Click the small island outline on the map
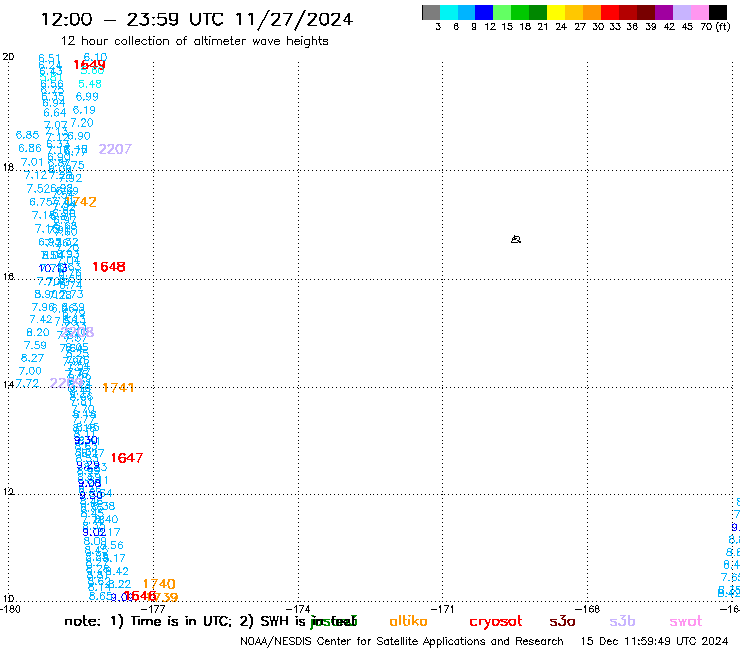This screenshot has width=740, height=650. click(516, 239)
